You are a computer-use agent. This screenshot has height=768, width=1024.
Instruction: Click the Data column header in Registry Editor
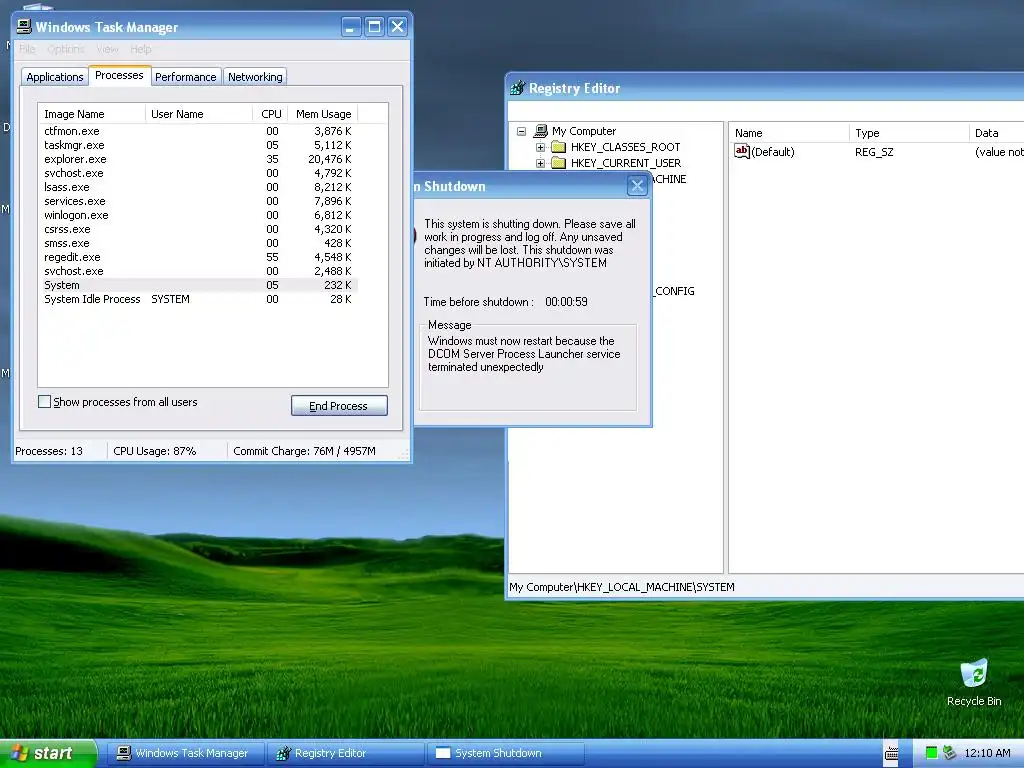[996, 133]
